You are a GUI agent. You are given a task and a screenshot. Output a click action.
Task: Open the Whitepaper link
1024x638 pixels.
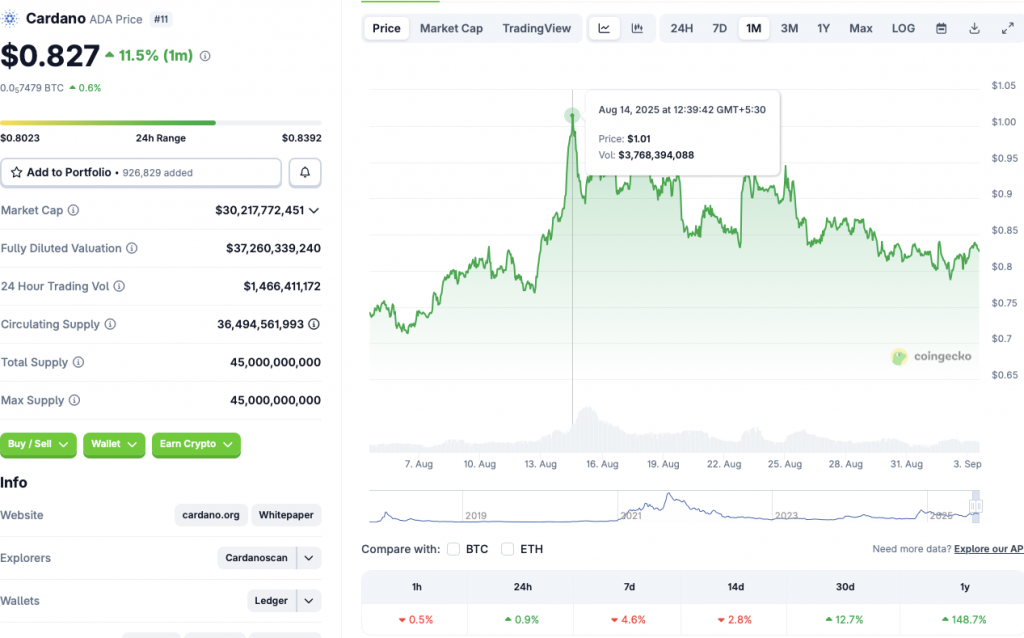[x=286, y=515]
